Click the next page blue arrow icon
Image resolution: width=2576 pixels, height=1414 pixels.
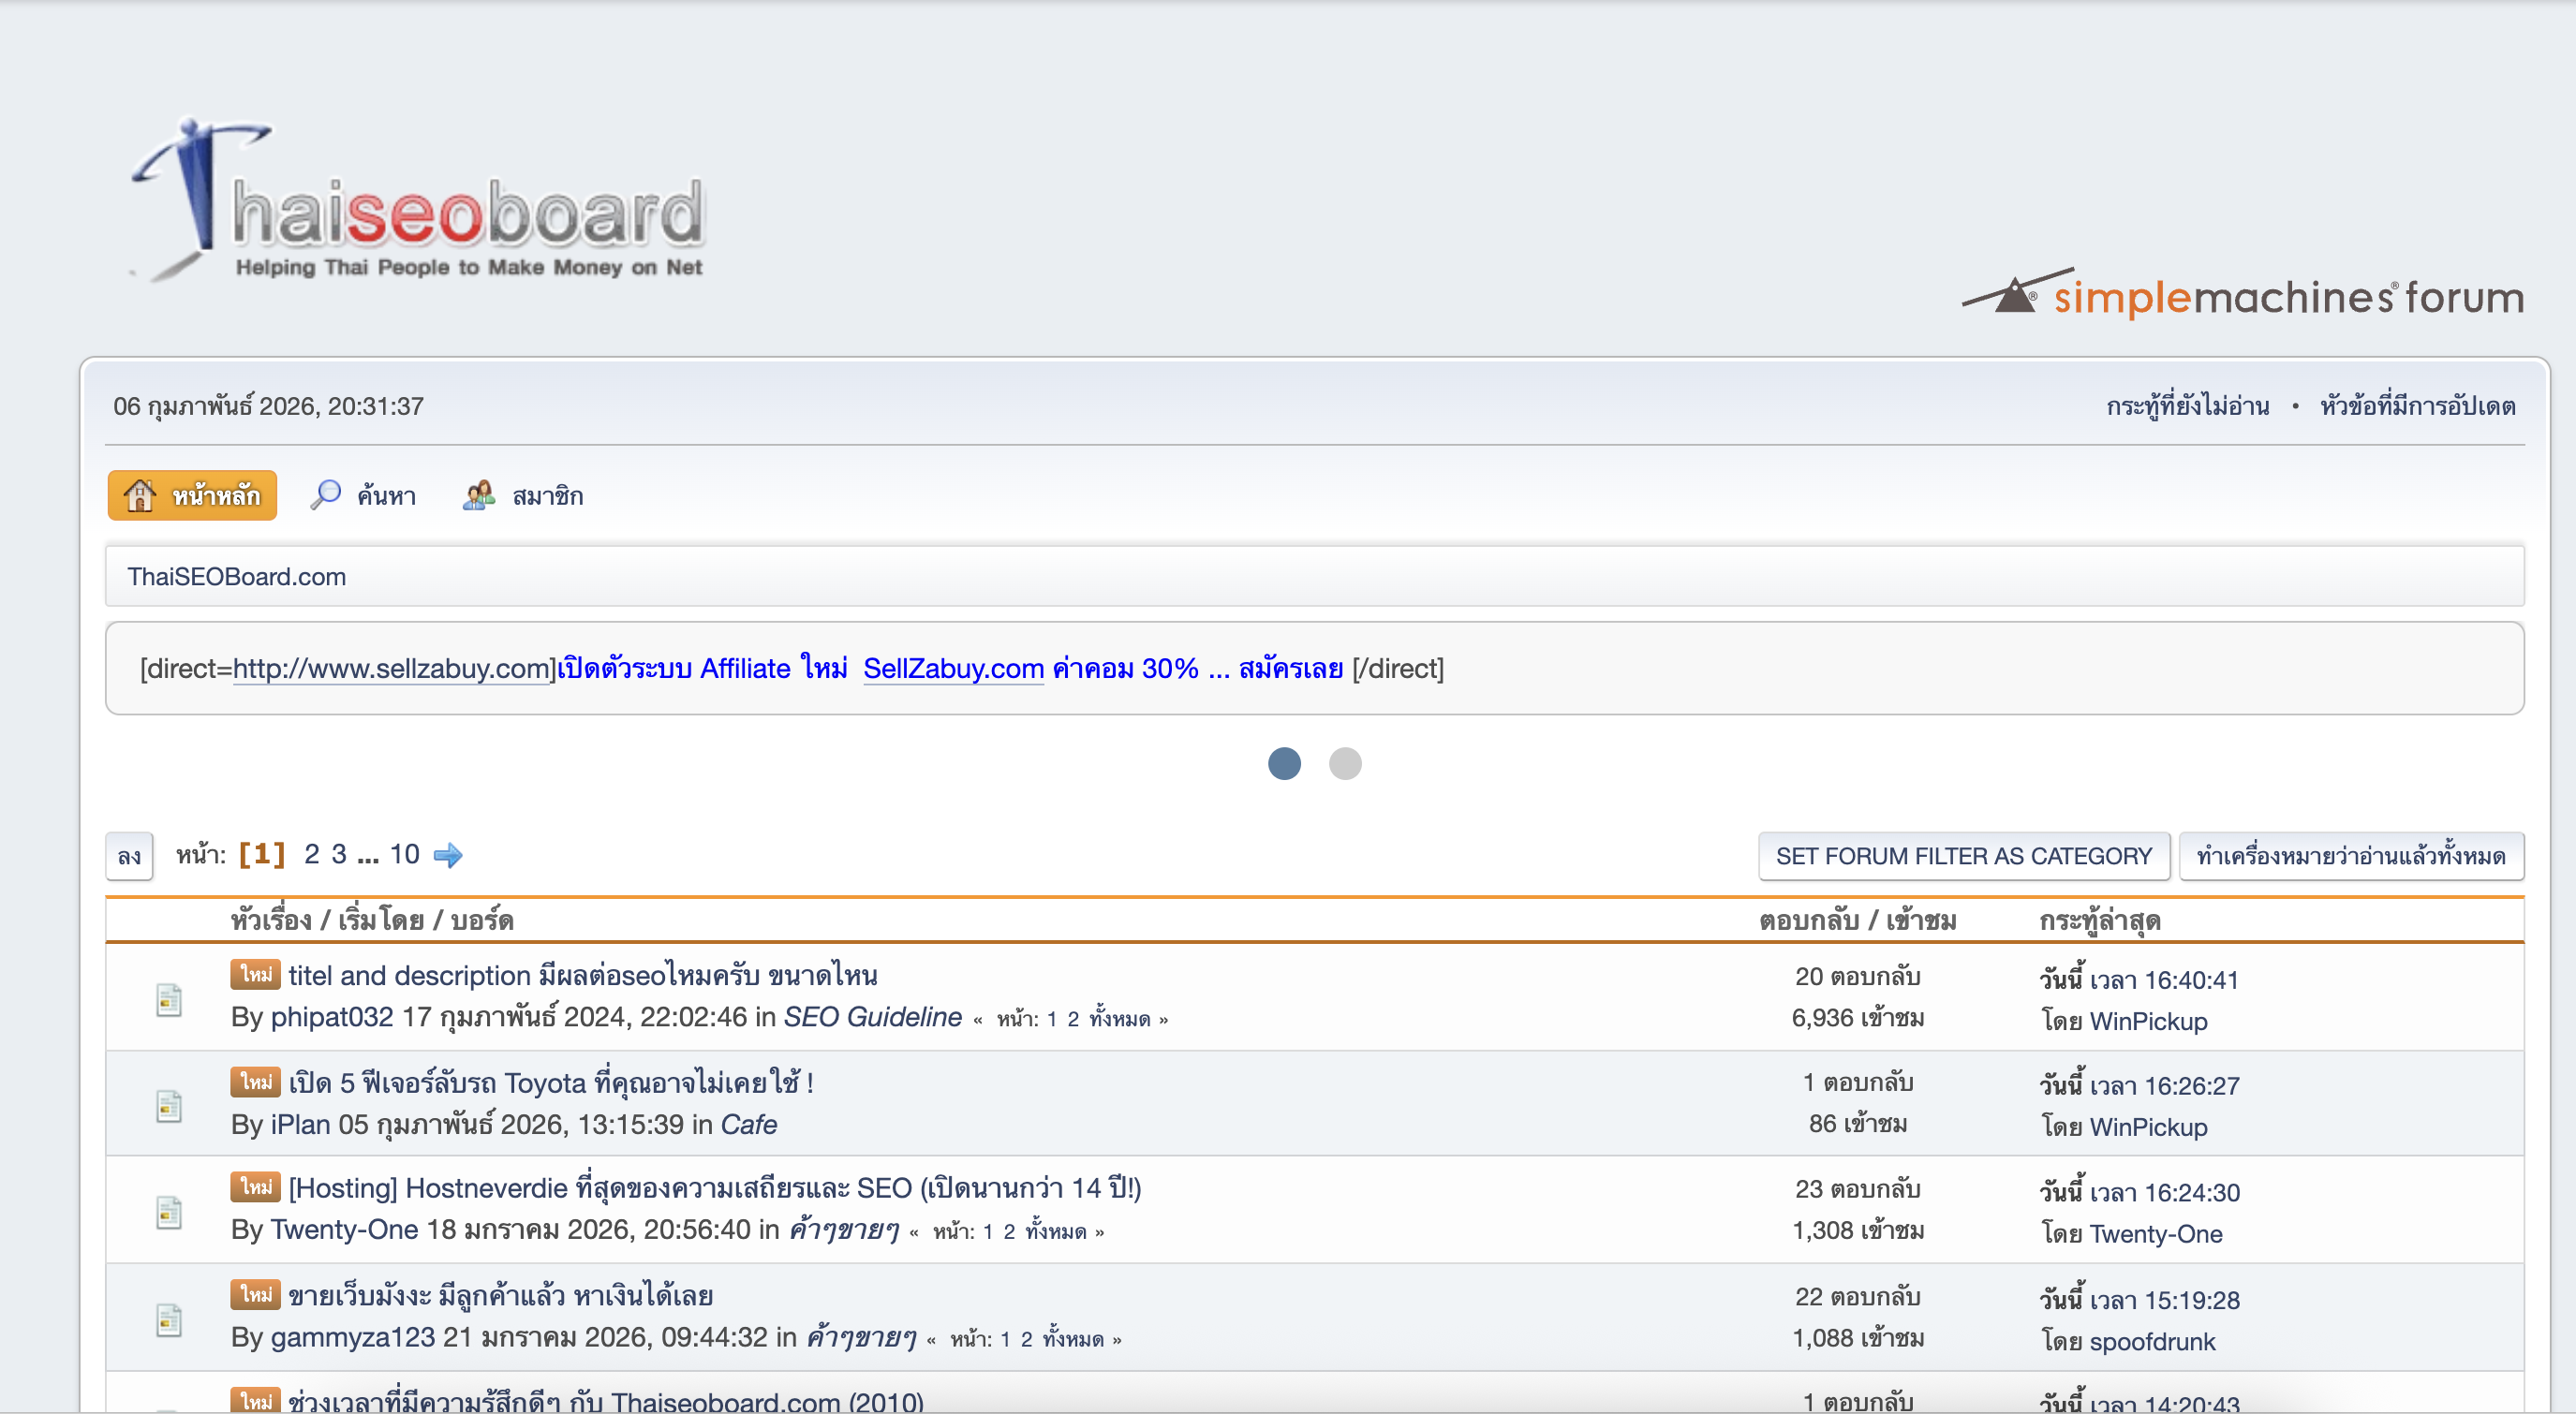448,855
